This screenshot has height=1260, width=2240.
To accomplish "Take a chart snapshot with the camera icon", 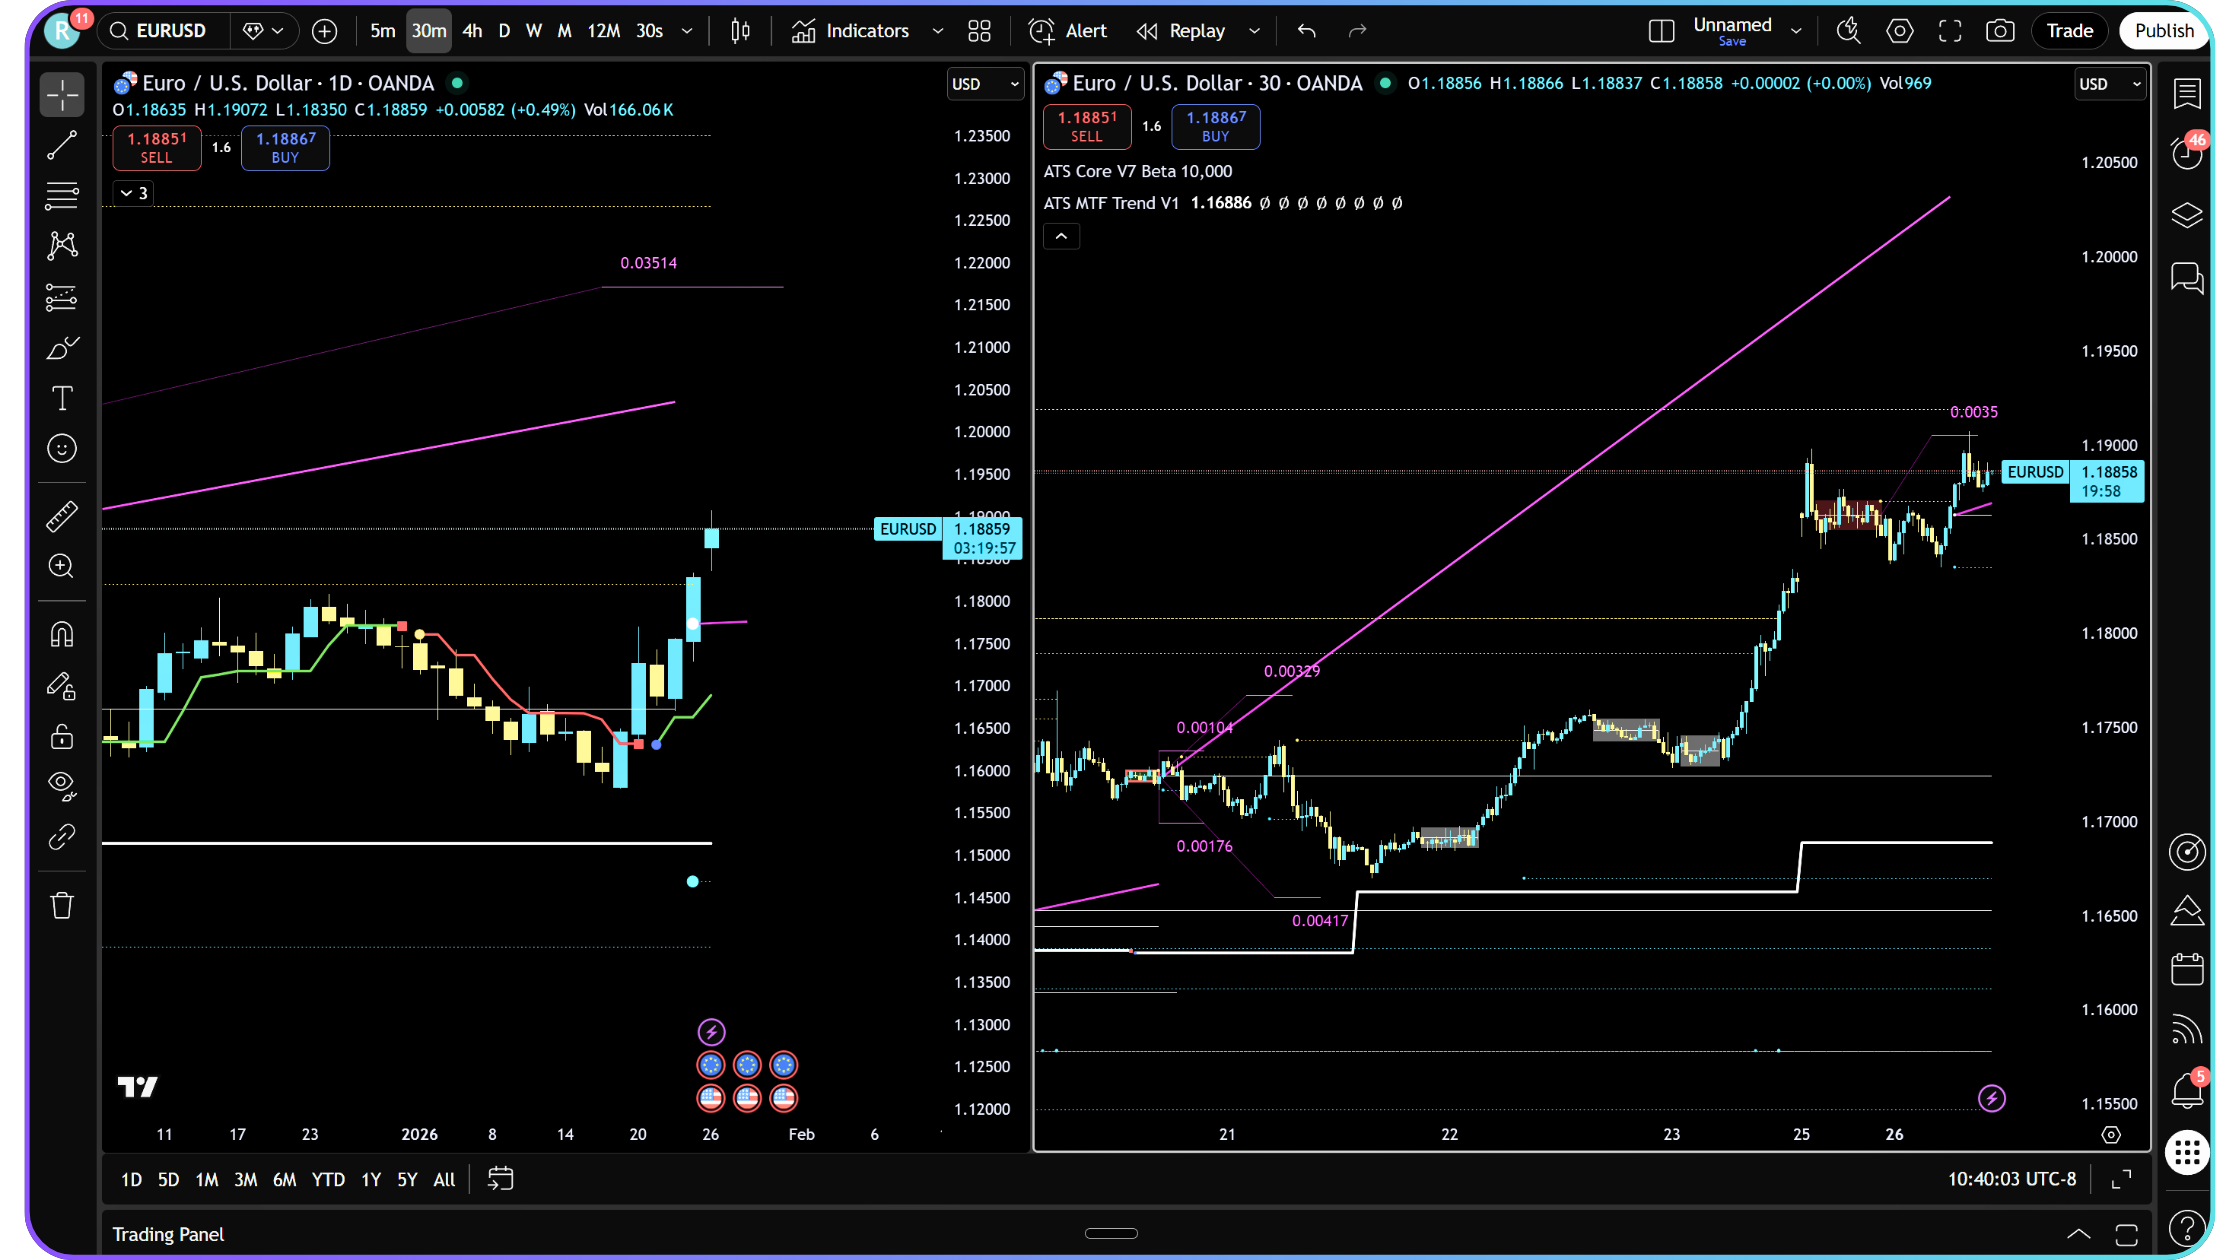I will pos(2000,31).
